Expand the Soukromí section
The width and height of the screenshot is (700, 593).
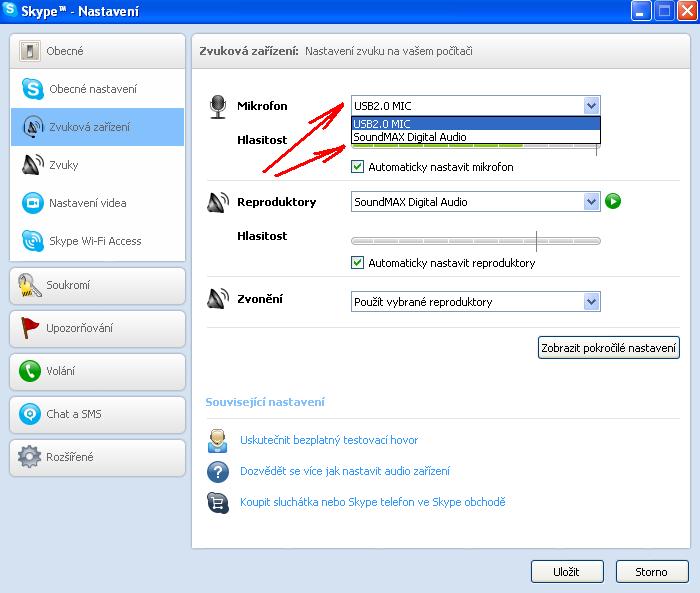pos(97,286)
